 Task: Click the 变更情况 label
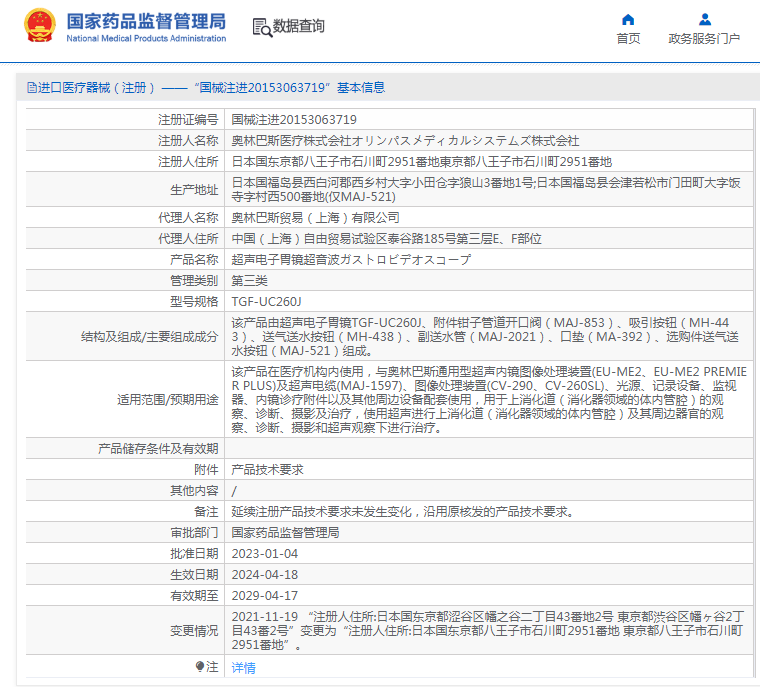(194, 631)
